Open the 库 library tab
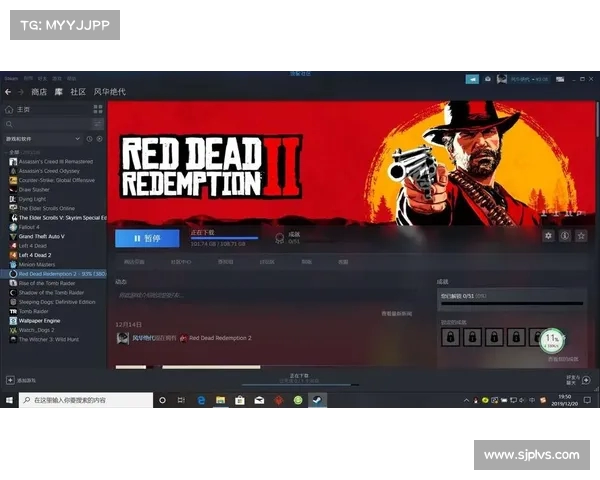The width and height of the screenshot is (600, 480). click(x=59, y=92)
